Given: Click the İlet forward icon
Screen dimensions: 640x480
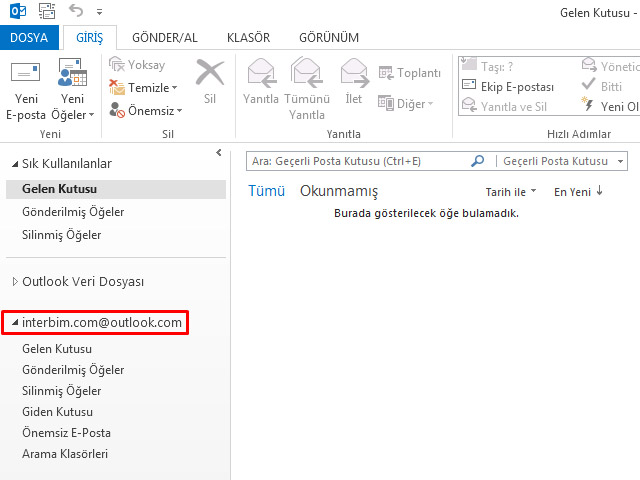Looking at the screenshot, I should click(354, 74).
